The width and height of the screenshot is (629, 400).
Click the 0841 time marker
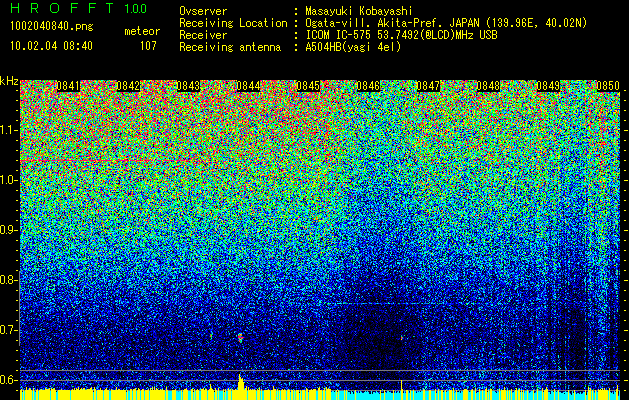(x=68, y=86)
